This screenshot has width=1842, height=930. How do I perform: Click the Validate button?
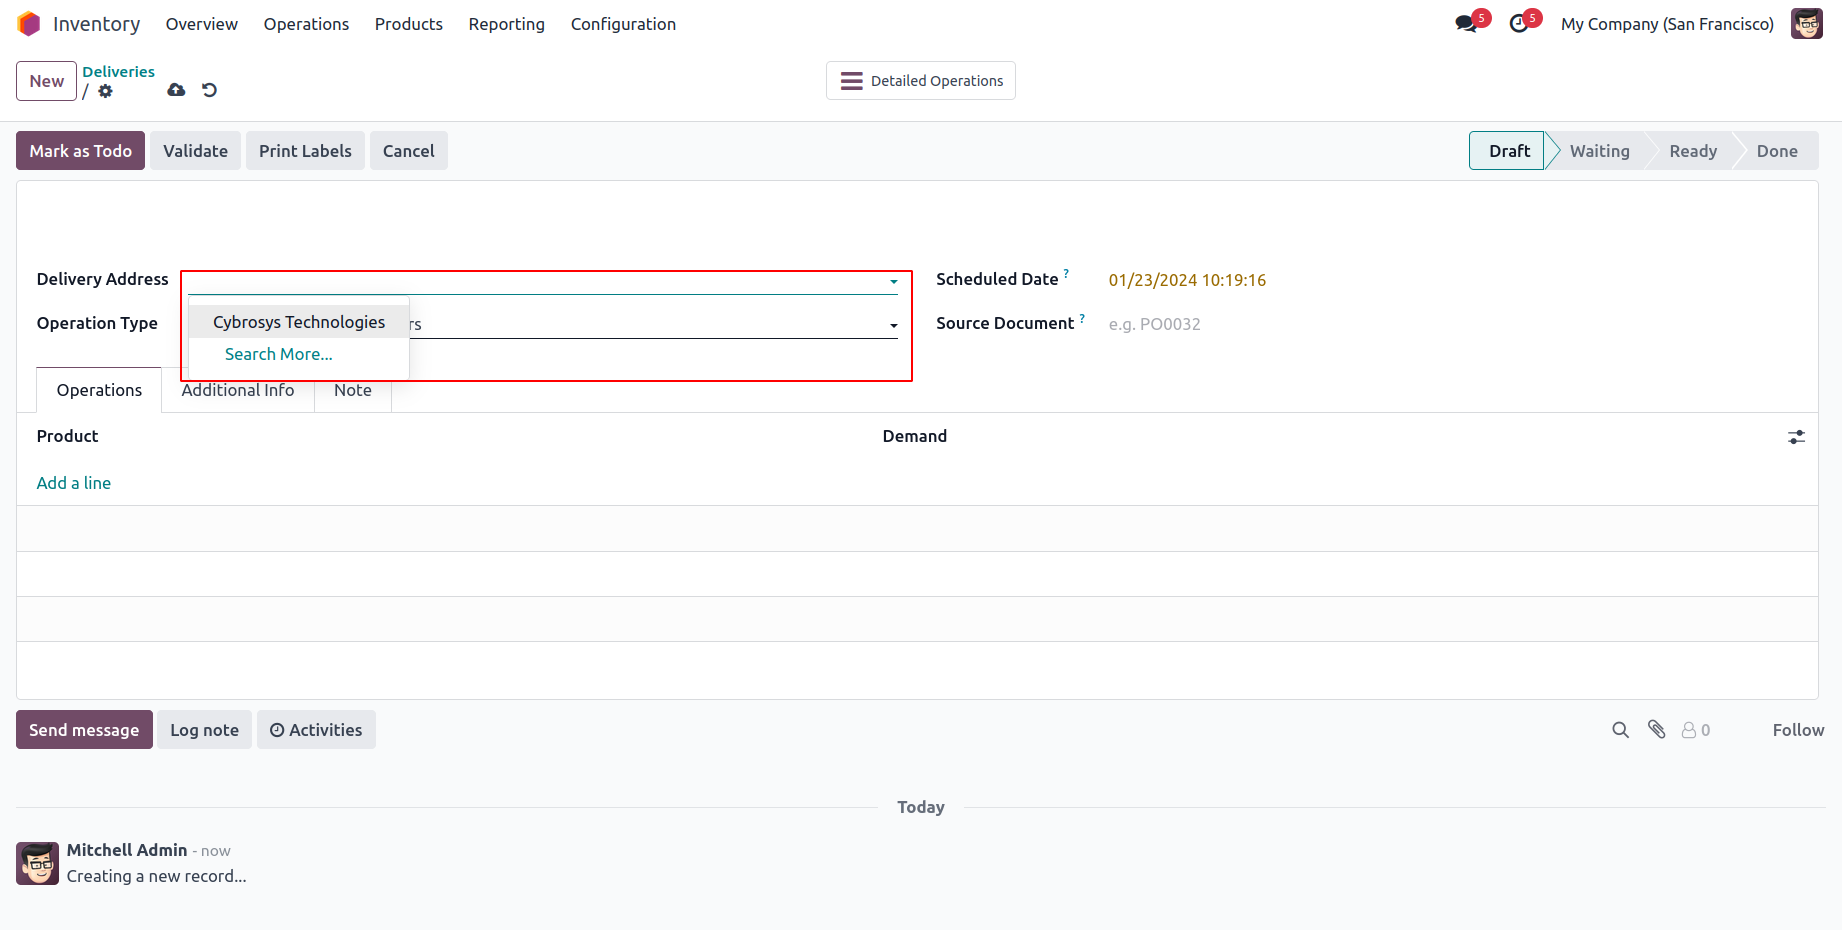click(195, 151)
